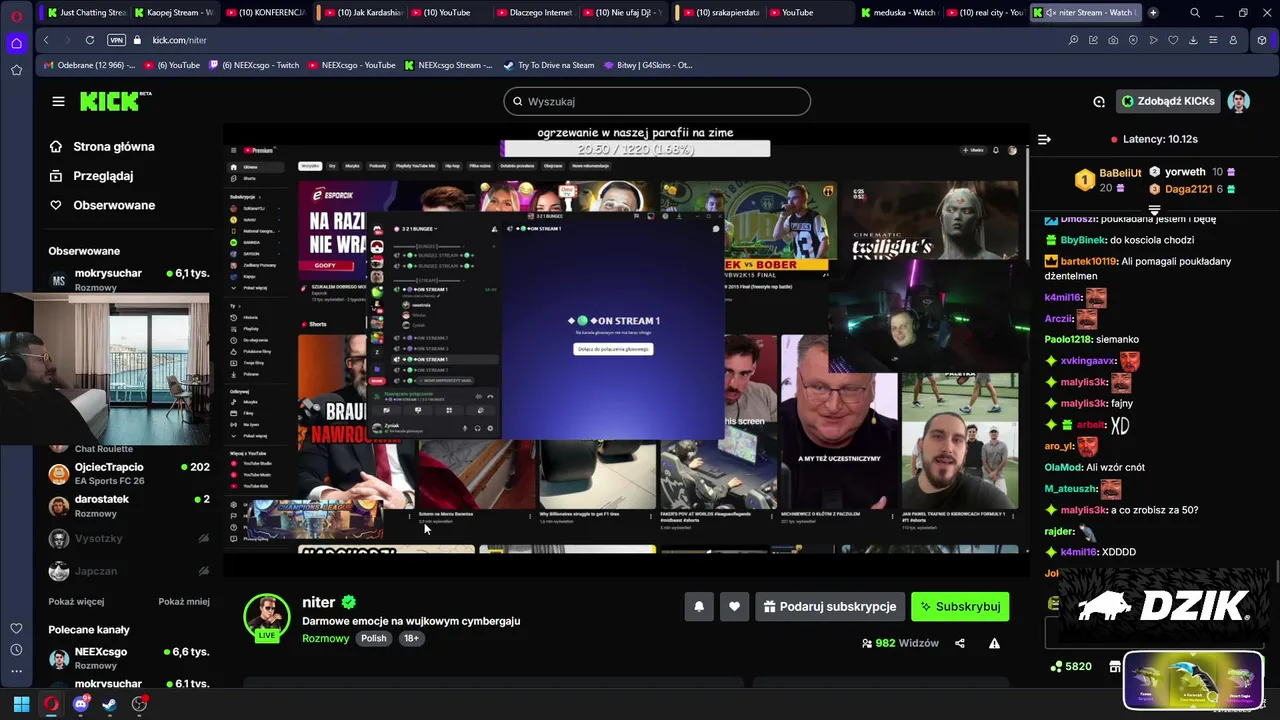Expand the gifter leaderboard chevron
Viewport: 1280px width, 720px height.
(1154, 210)
